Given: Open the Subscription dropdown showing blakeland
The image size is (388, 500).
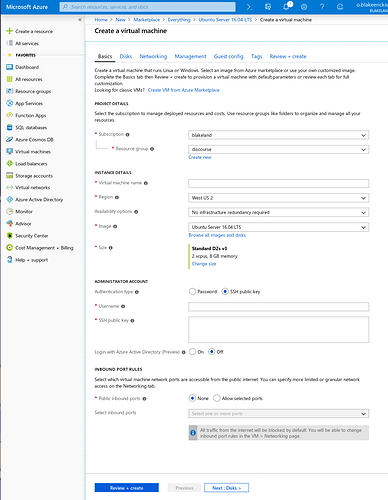Looking at the screenshot, I should pos(279,135).
